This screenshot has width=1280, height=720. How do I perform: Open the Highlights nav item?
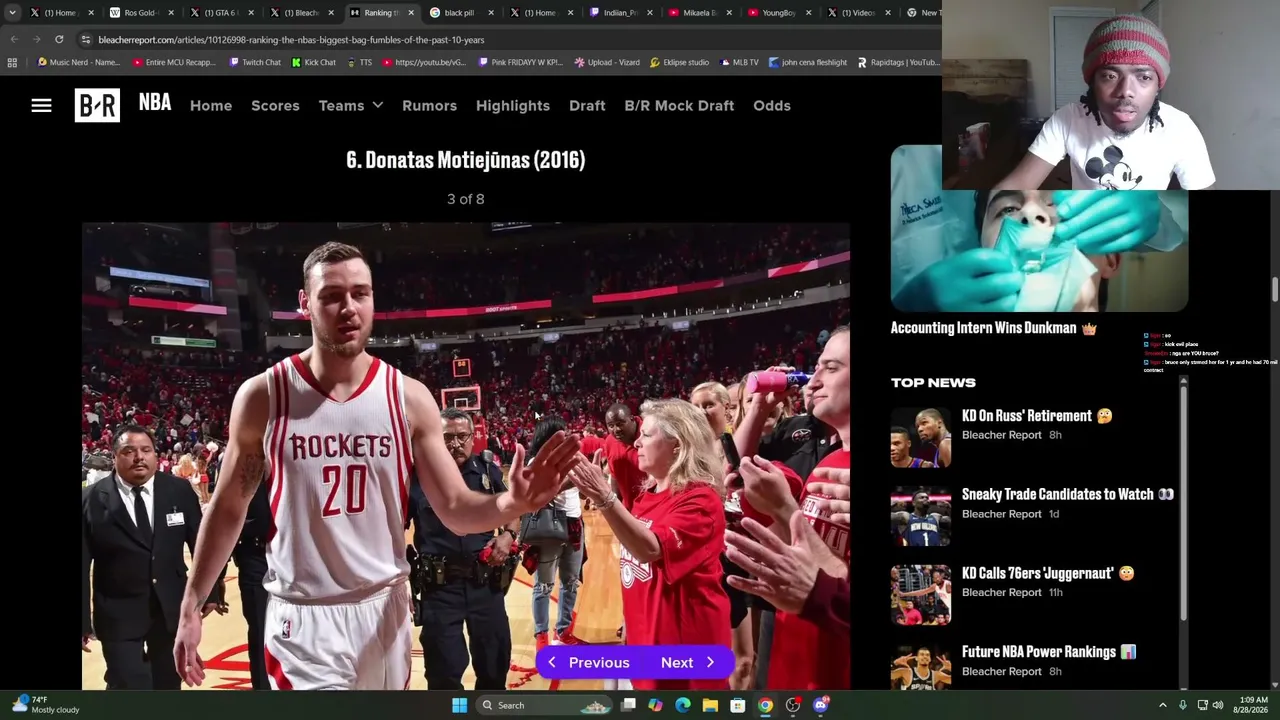513,105
